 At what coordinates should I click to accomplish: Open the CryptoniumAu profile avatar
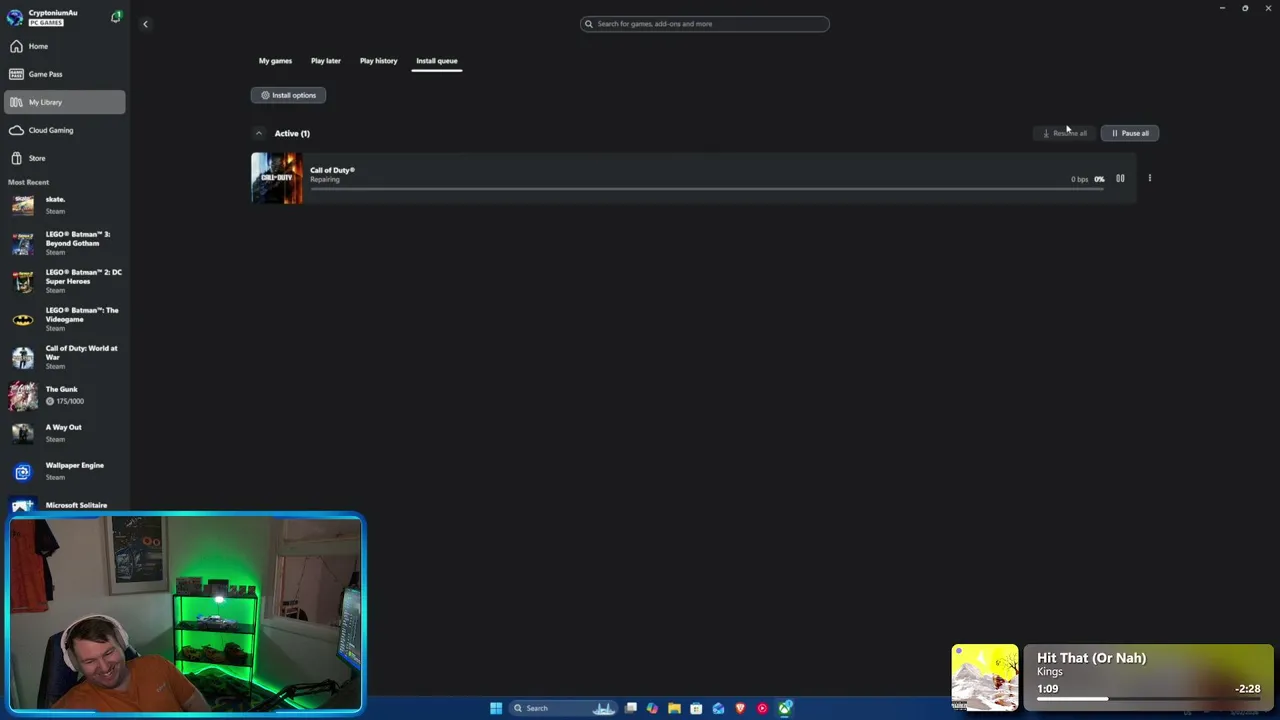[14, 17]
